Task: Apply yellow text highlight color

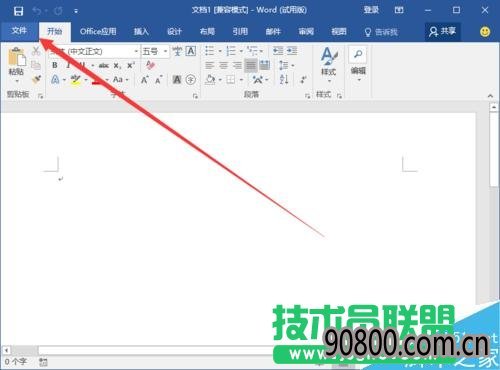Action: tap(76, 80)
